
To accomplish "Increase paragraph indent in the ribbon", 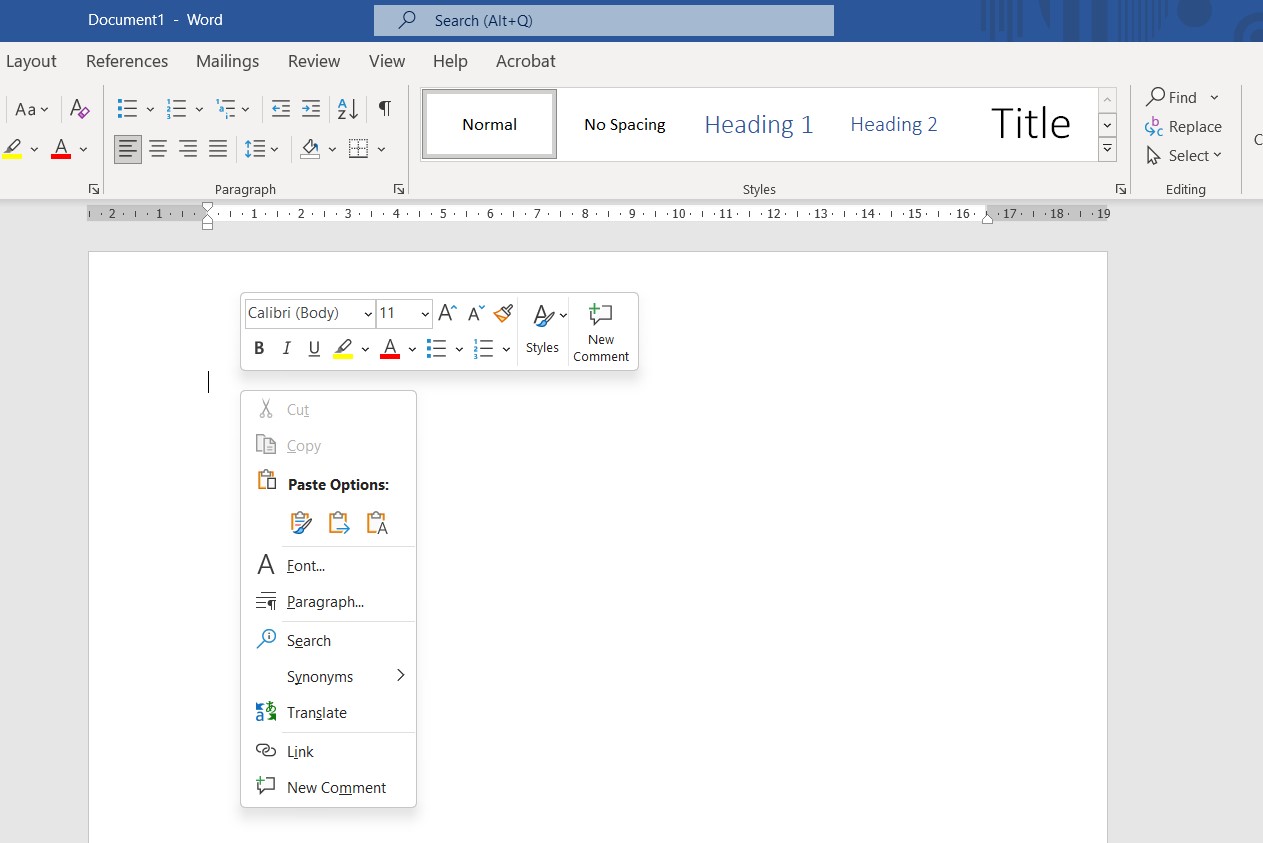I will (311, 109).
